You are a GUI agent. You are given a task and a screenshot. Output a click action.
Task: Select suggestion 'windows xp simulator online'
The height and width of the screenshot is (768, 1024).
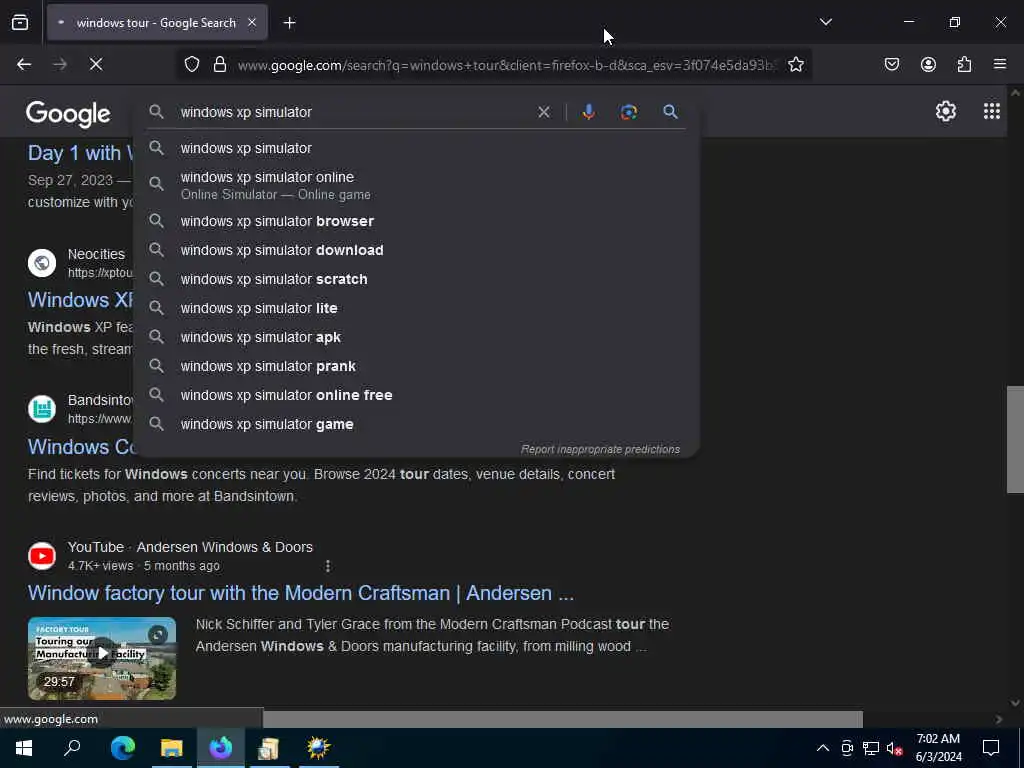[x=416, y=185]
